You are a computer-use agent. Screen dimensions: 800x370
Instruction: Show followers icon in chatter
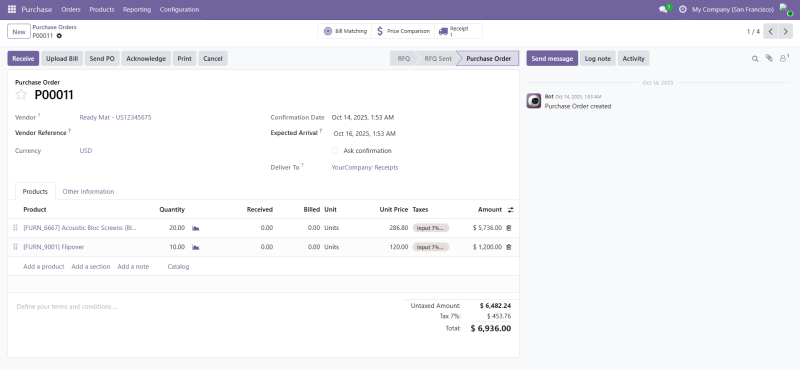point(784,58)
